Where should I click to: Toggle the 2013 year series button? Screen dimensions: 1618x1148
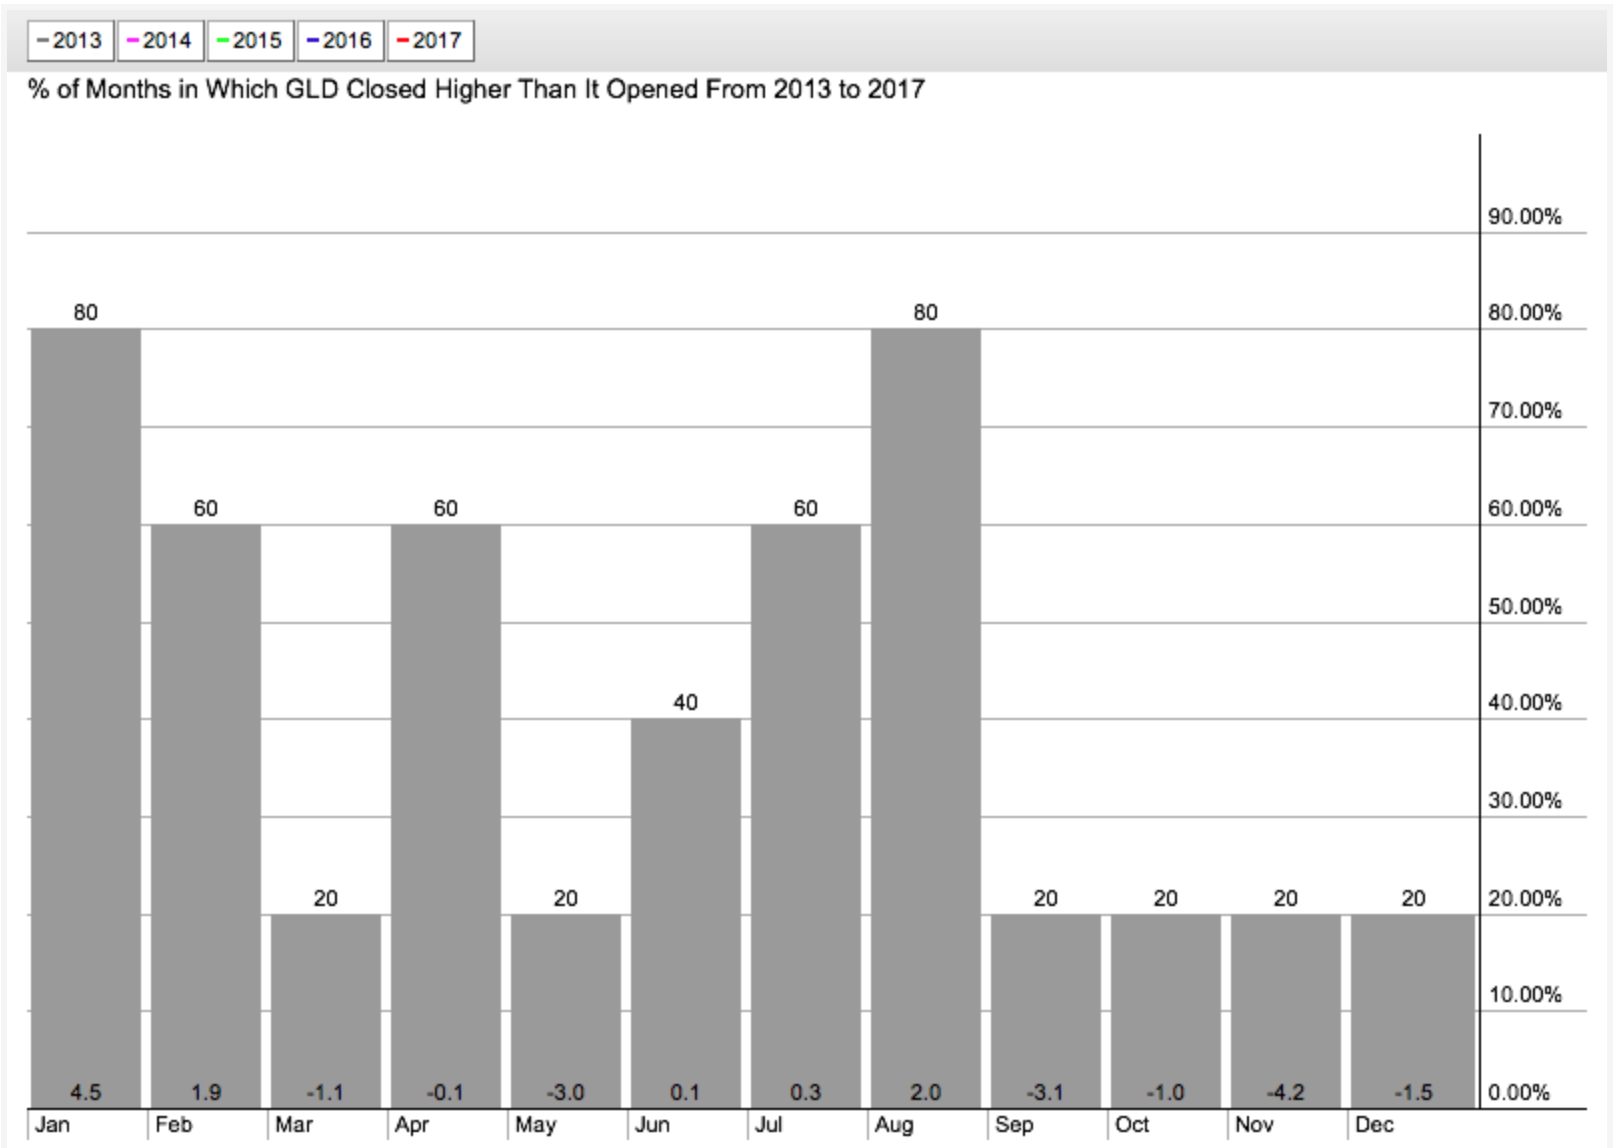pyautogui.click(x=70, y=41)
